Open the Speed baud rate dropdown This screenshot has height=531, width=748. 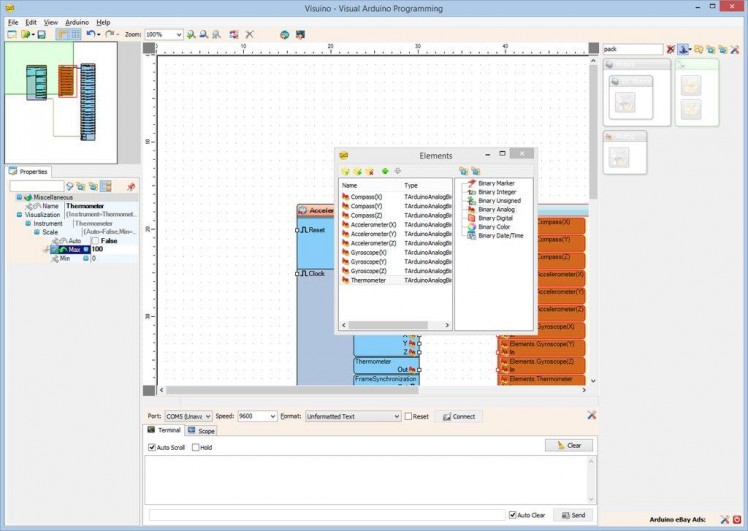point(272,416)
